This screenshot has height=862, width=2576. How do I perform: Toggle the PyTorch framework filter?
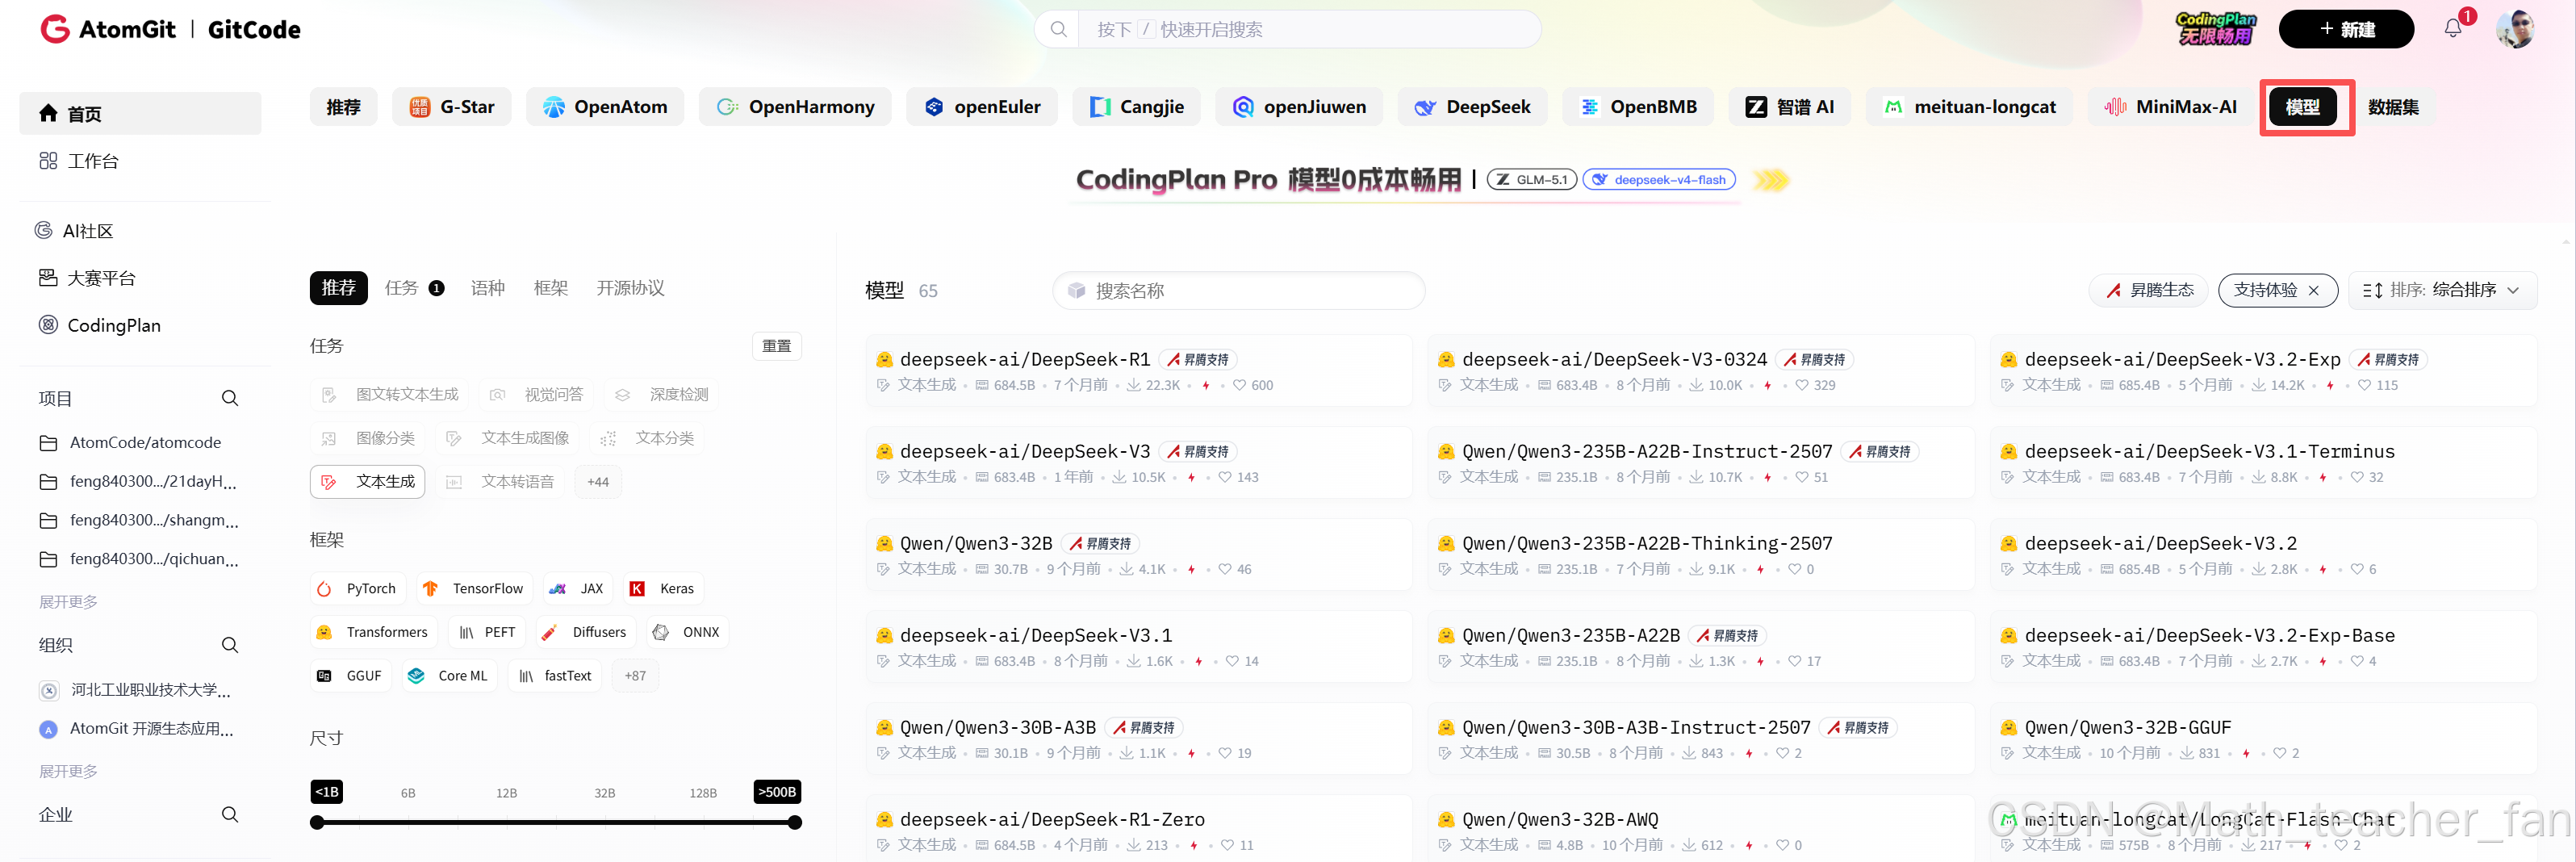357,589
